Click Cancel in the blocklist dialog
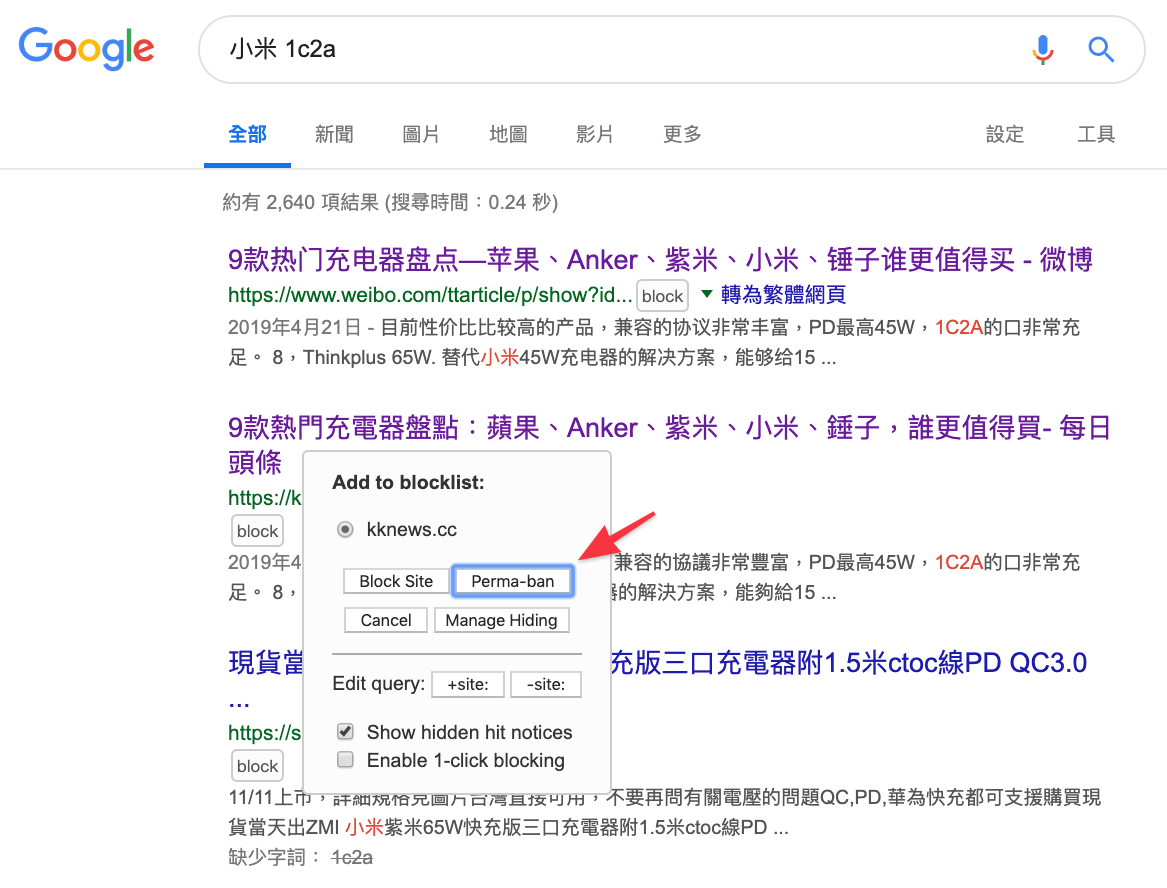Viewport: 1167px width, 888px height. [386, 620]
